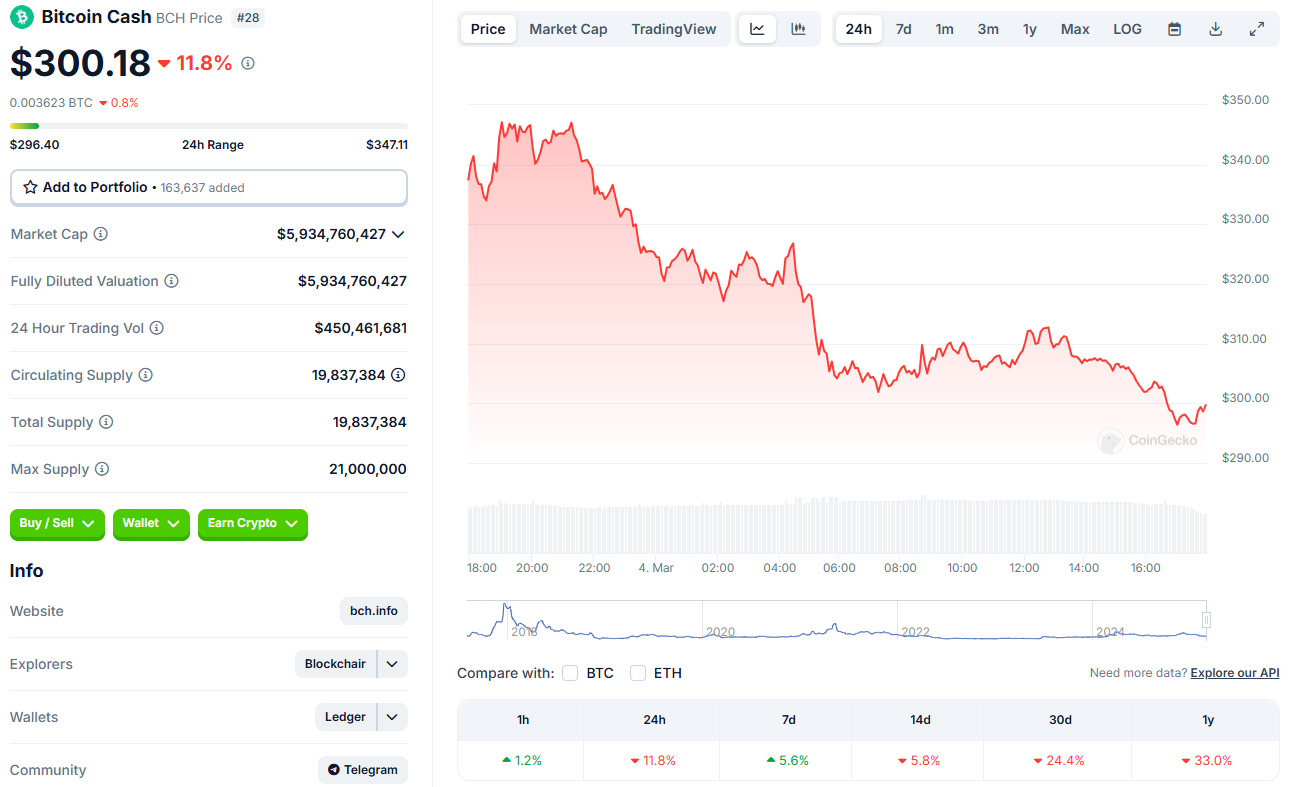Click the 1h 1.2% change cell

coord(520,760)
